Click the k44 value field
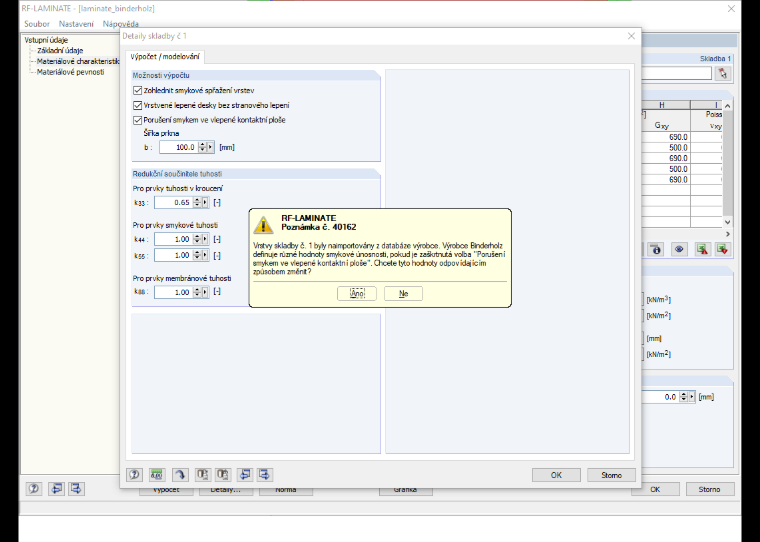Viewport: 760px width, 542px height. point(174,239)
